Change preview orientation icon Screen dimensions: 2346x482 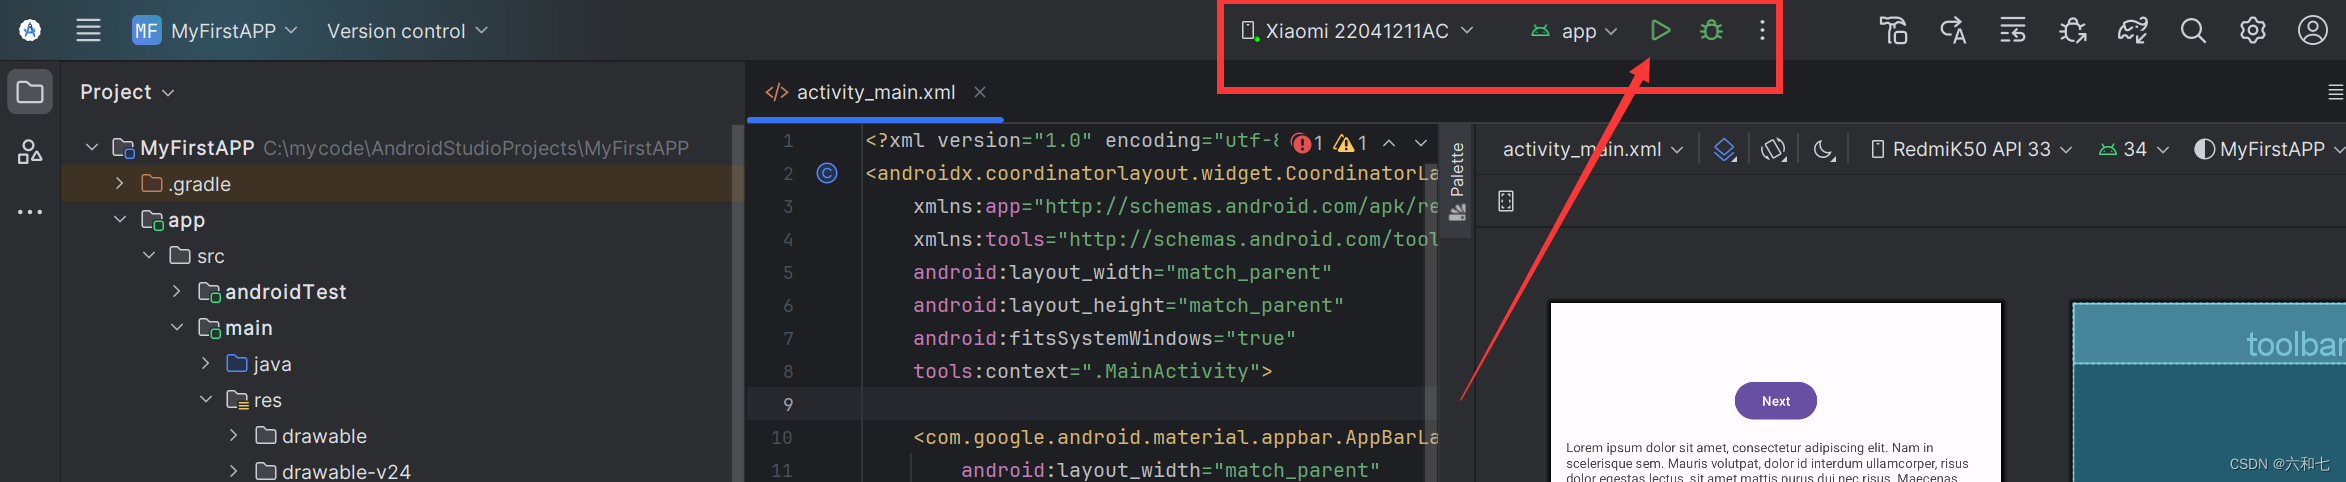coord(1774,150)
